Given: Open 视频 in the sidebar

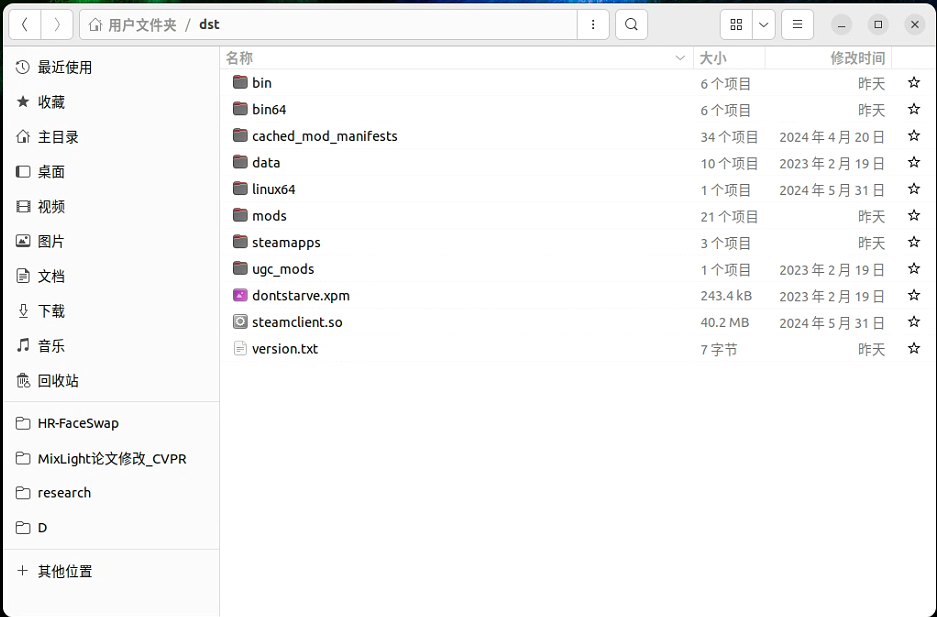Looking at the screenshot, I should 111,207.
